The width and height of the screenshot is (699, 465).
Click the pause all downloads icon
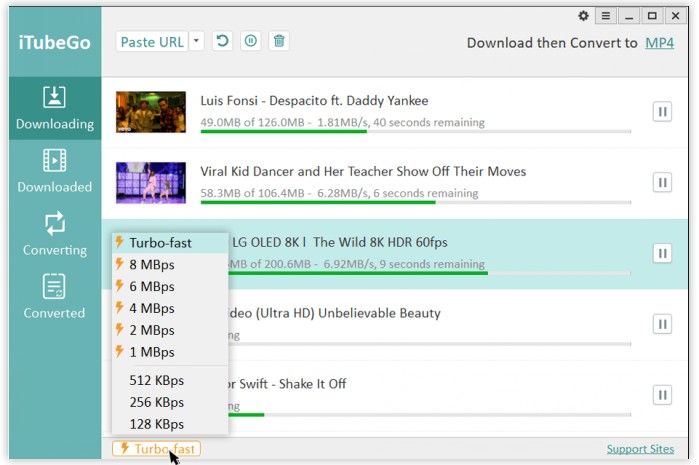(251, 41)
